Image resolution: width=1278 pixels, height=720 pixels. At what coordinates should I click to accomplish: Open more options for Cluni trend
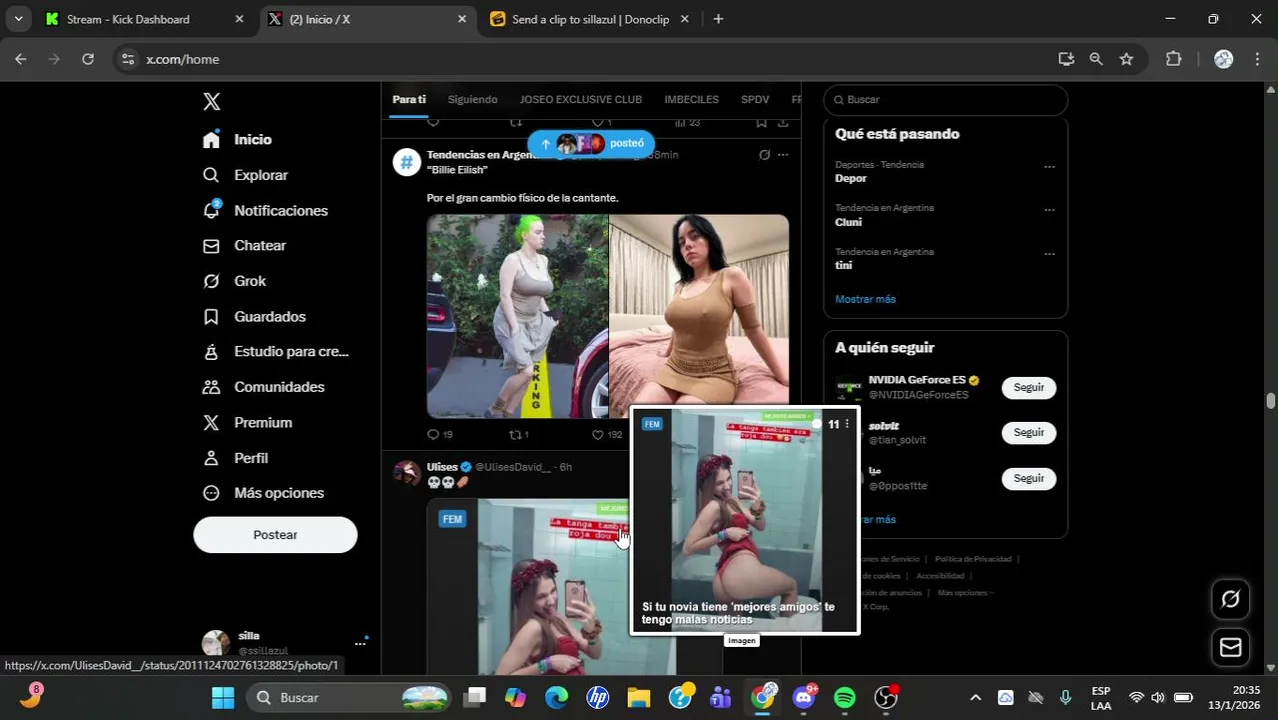pyautogui.click(x=1049, y=210)
